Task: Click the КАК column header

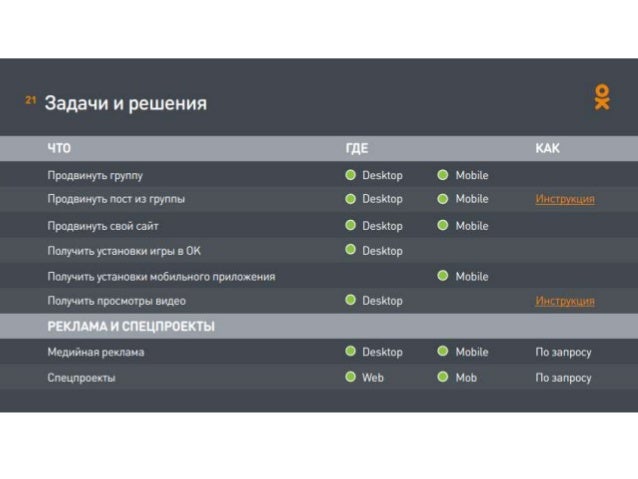Action: [547, 149]
